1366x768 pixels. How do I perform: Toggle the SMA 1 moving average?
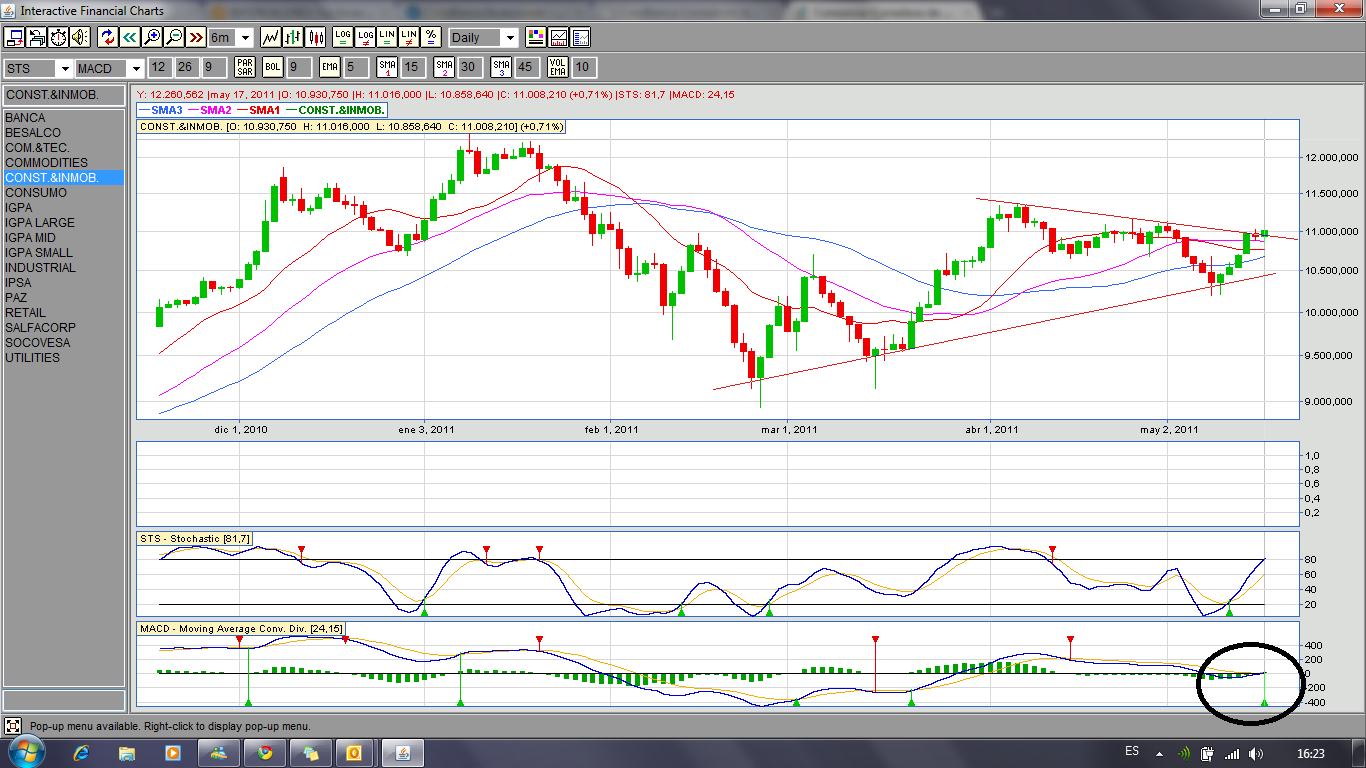pyautogui.click(x=386, y=67)
